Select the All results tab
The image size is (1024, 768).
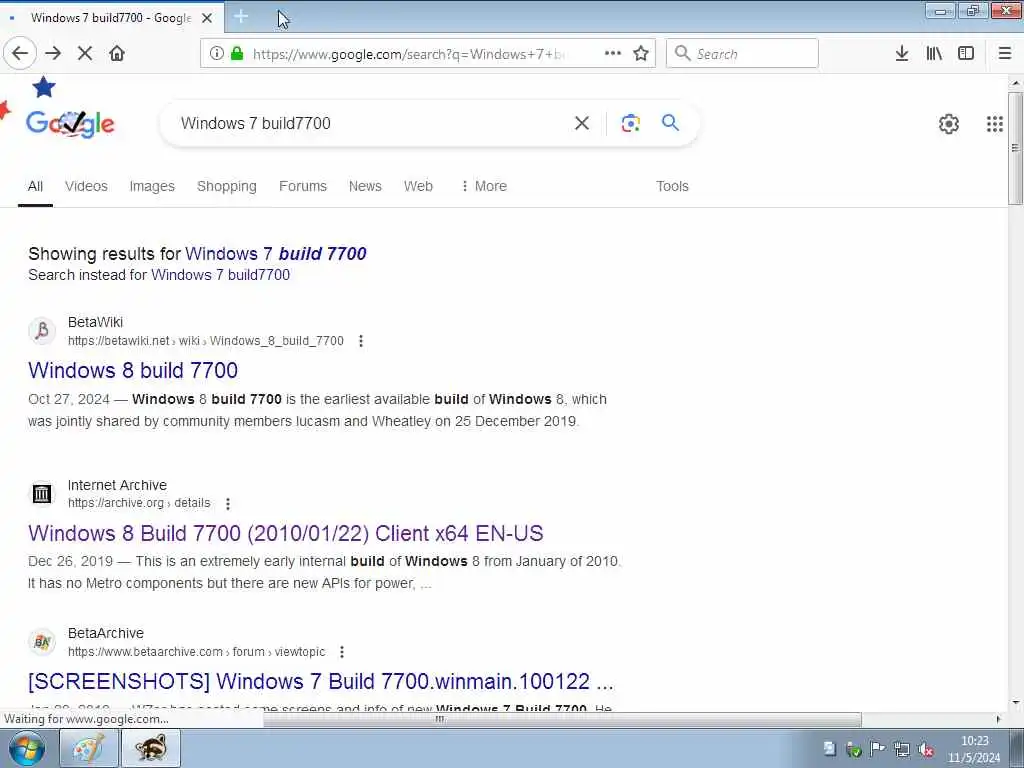(35, 186)
